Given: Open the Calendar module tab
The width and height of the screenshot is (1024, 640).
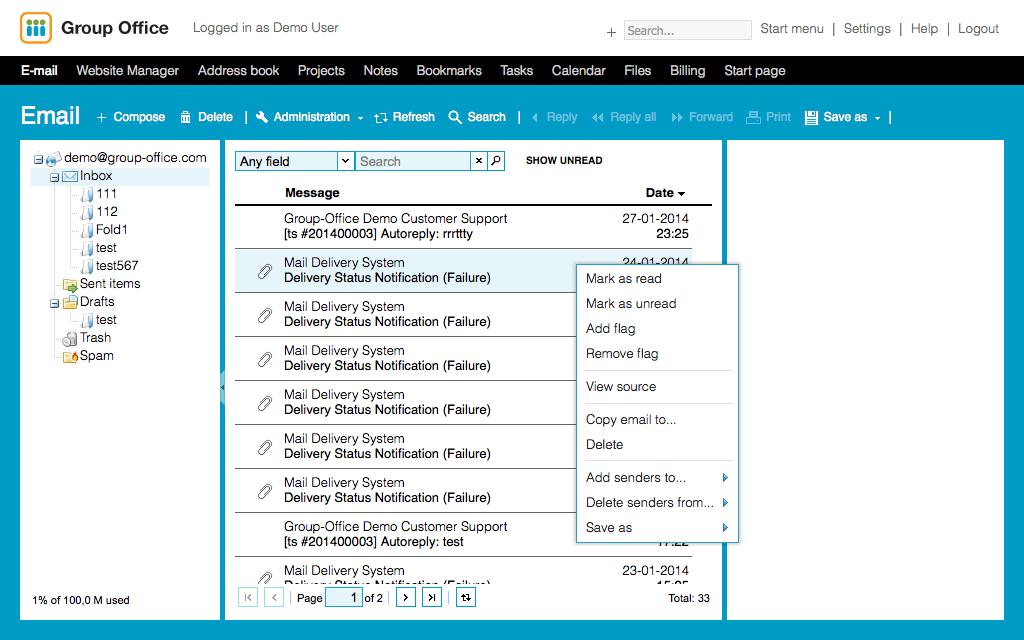Looking at the screenshot, I should tap(578, 71).
